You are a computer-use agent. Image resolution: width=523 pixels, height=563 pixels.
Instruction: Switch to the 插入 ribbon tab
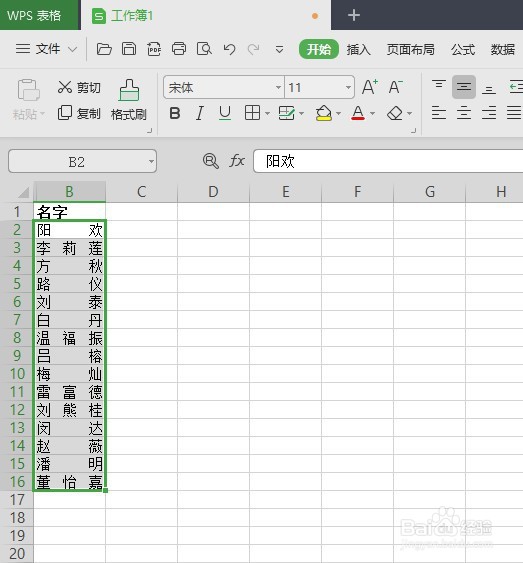(x=359, y=50)
